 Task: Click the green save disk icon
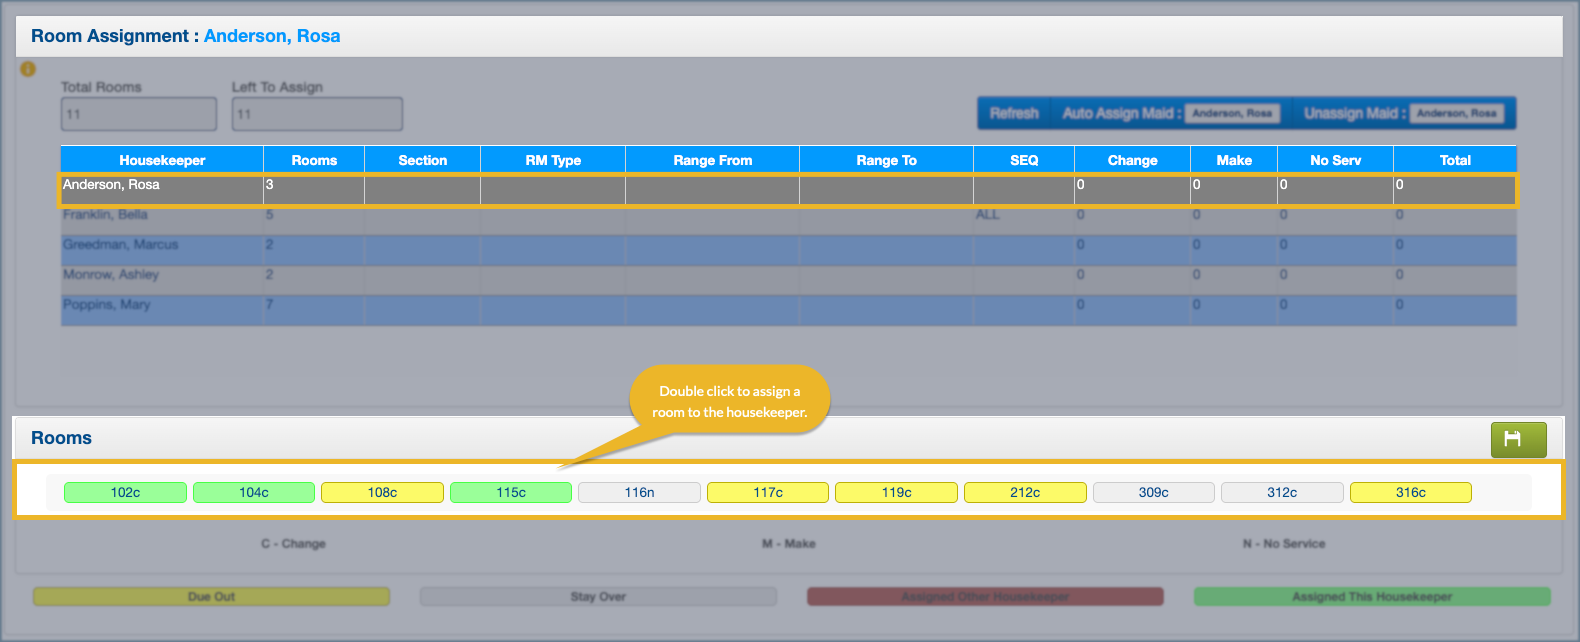tap(1518, 439)
